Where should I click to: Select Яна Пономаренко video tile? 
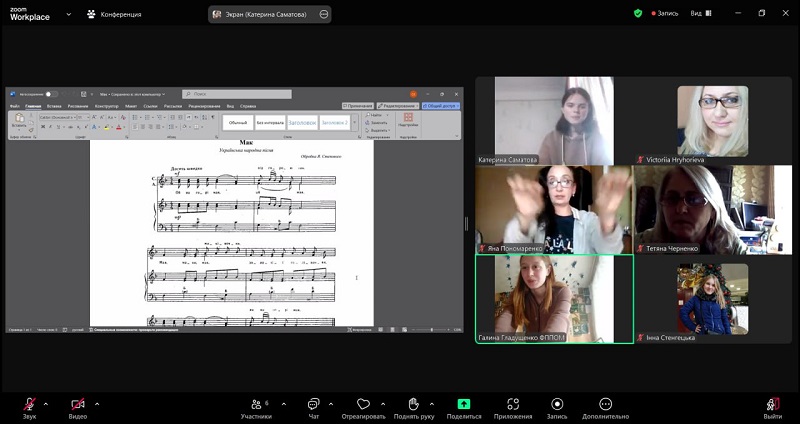(x=554, y=210)
